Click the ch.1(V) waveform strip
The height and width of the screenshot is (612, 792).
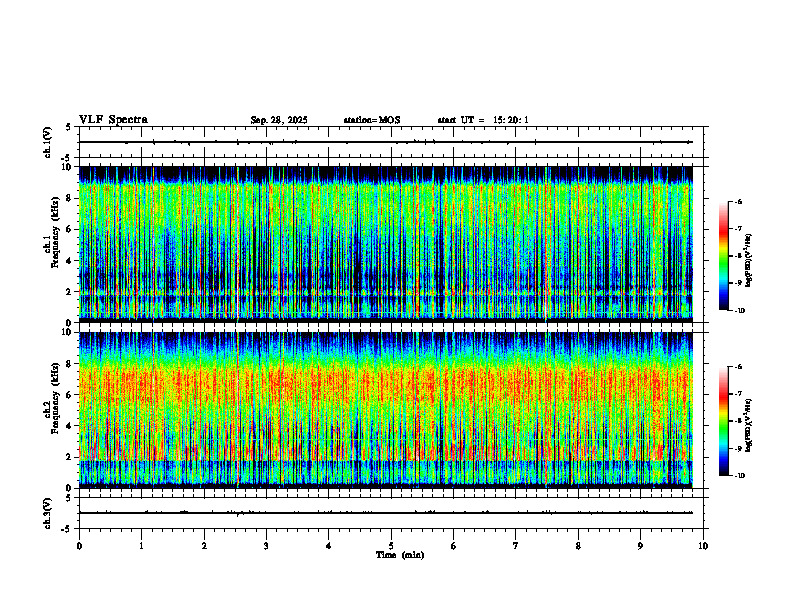point(391,142)
